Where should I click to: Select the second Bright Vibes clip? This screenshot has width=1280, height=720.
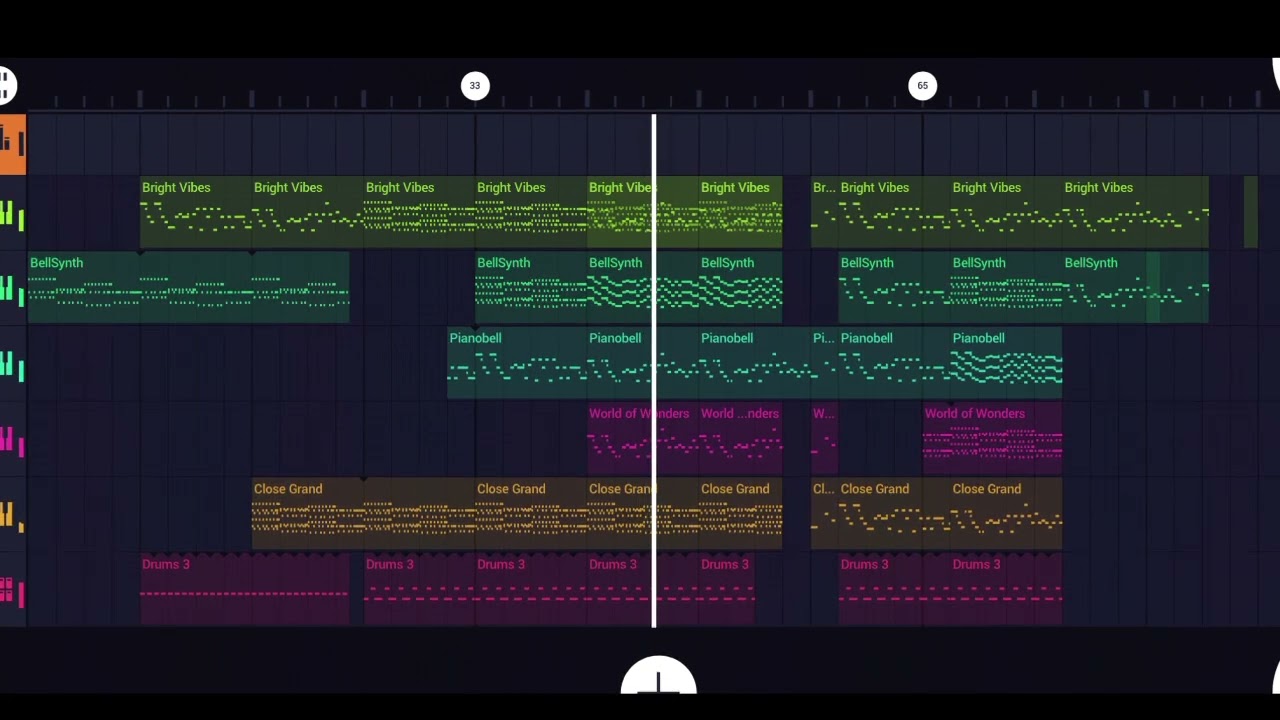click(x=308, y=212)
